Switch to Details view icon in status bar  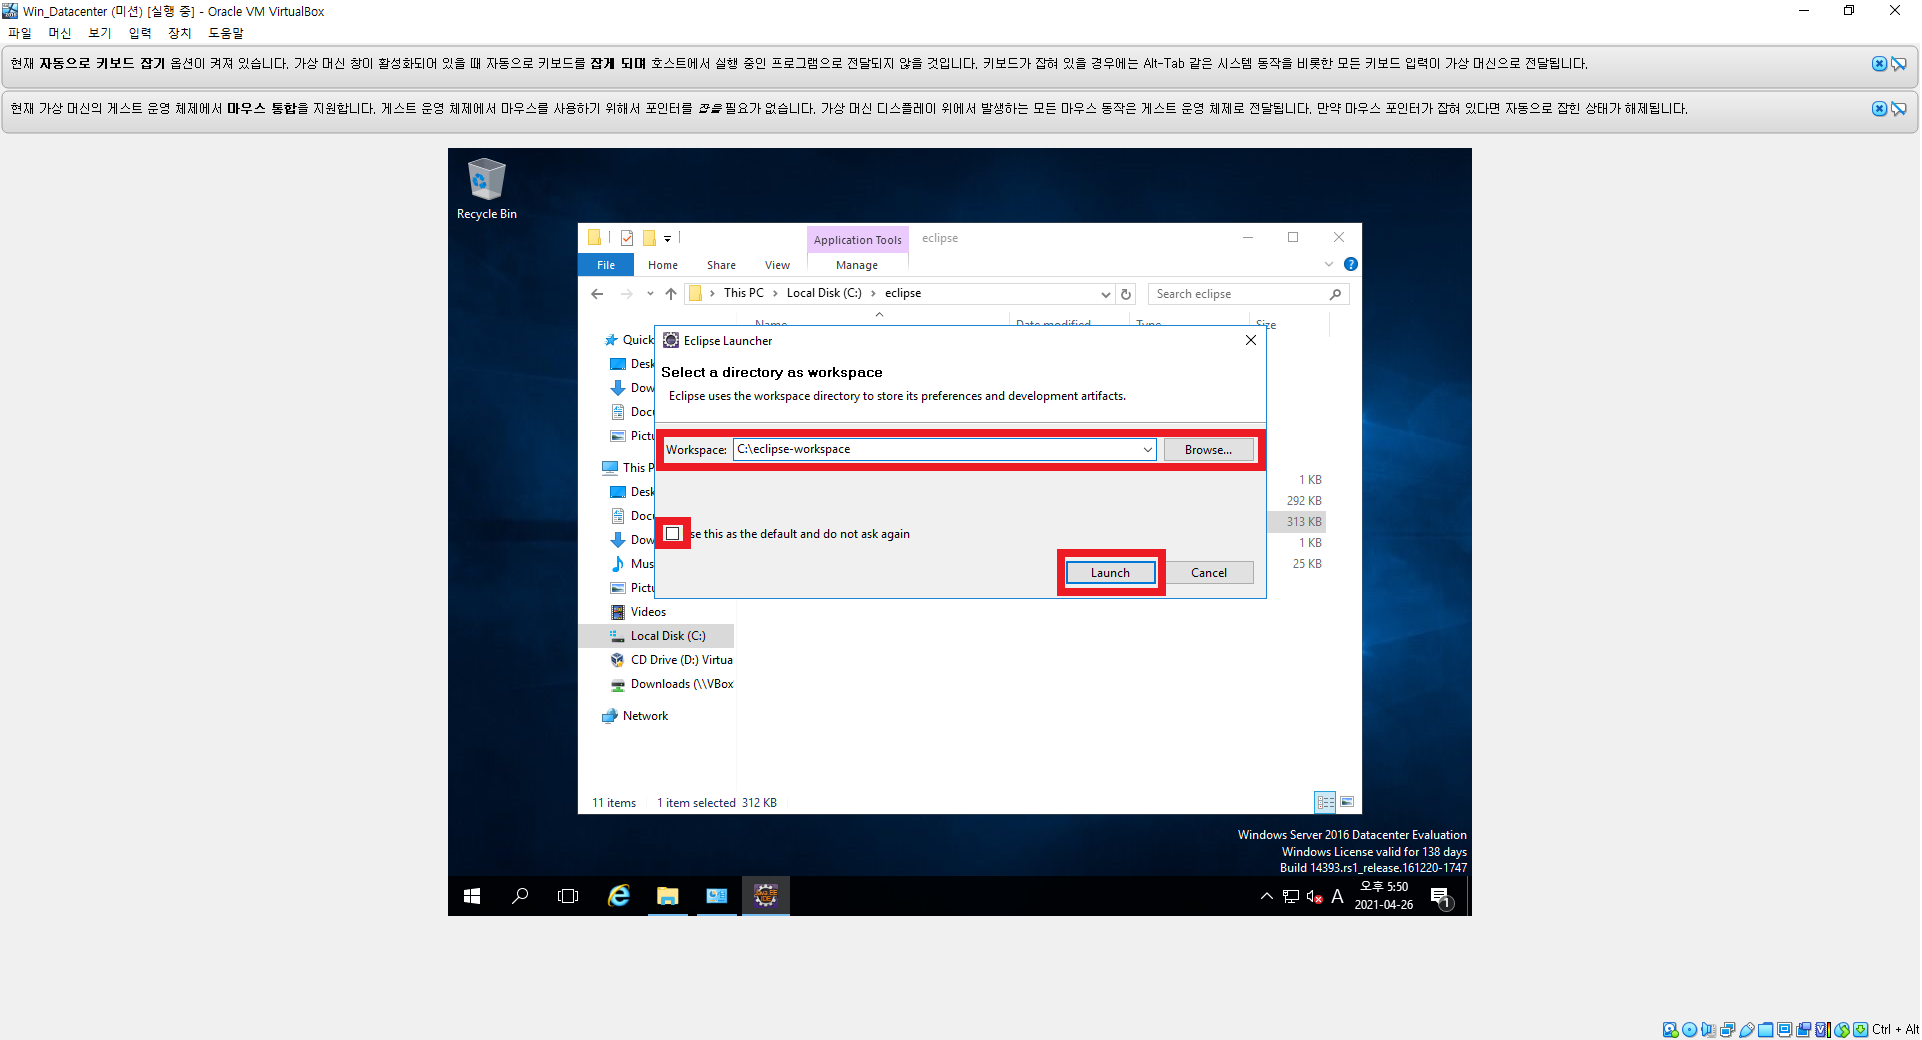point(1325,802)
